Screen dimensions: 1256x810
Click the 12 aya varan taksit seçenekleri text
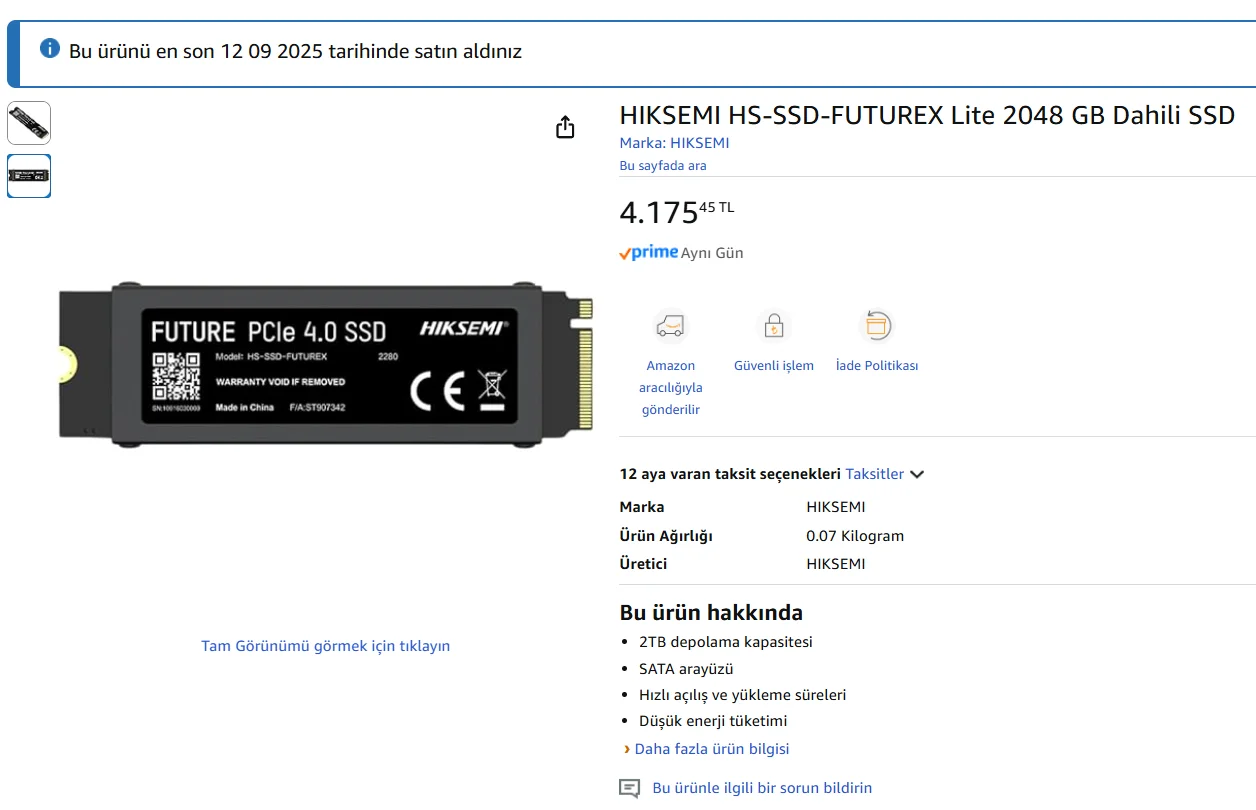tap(730, 474)
